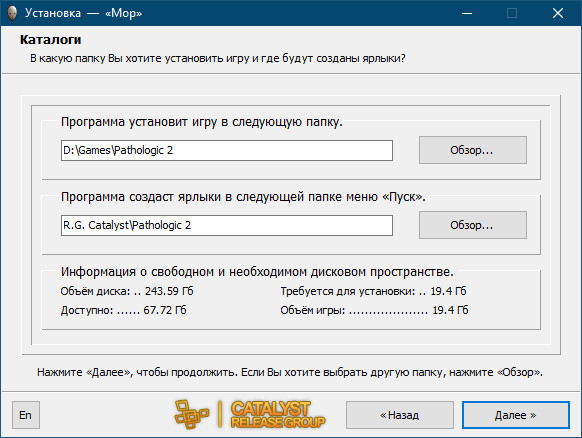Go back with the «Назад» button

(400, 415)
